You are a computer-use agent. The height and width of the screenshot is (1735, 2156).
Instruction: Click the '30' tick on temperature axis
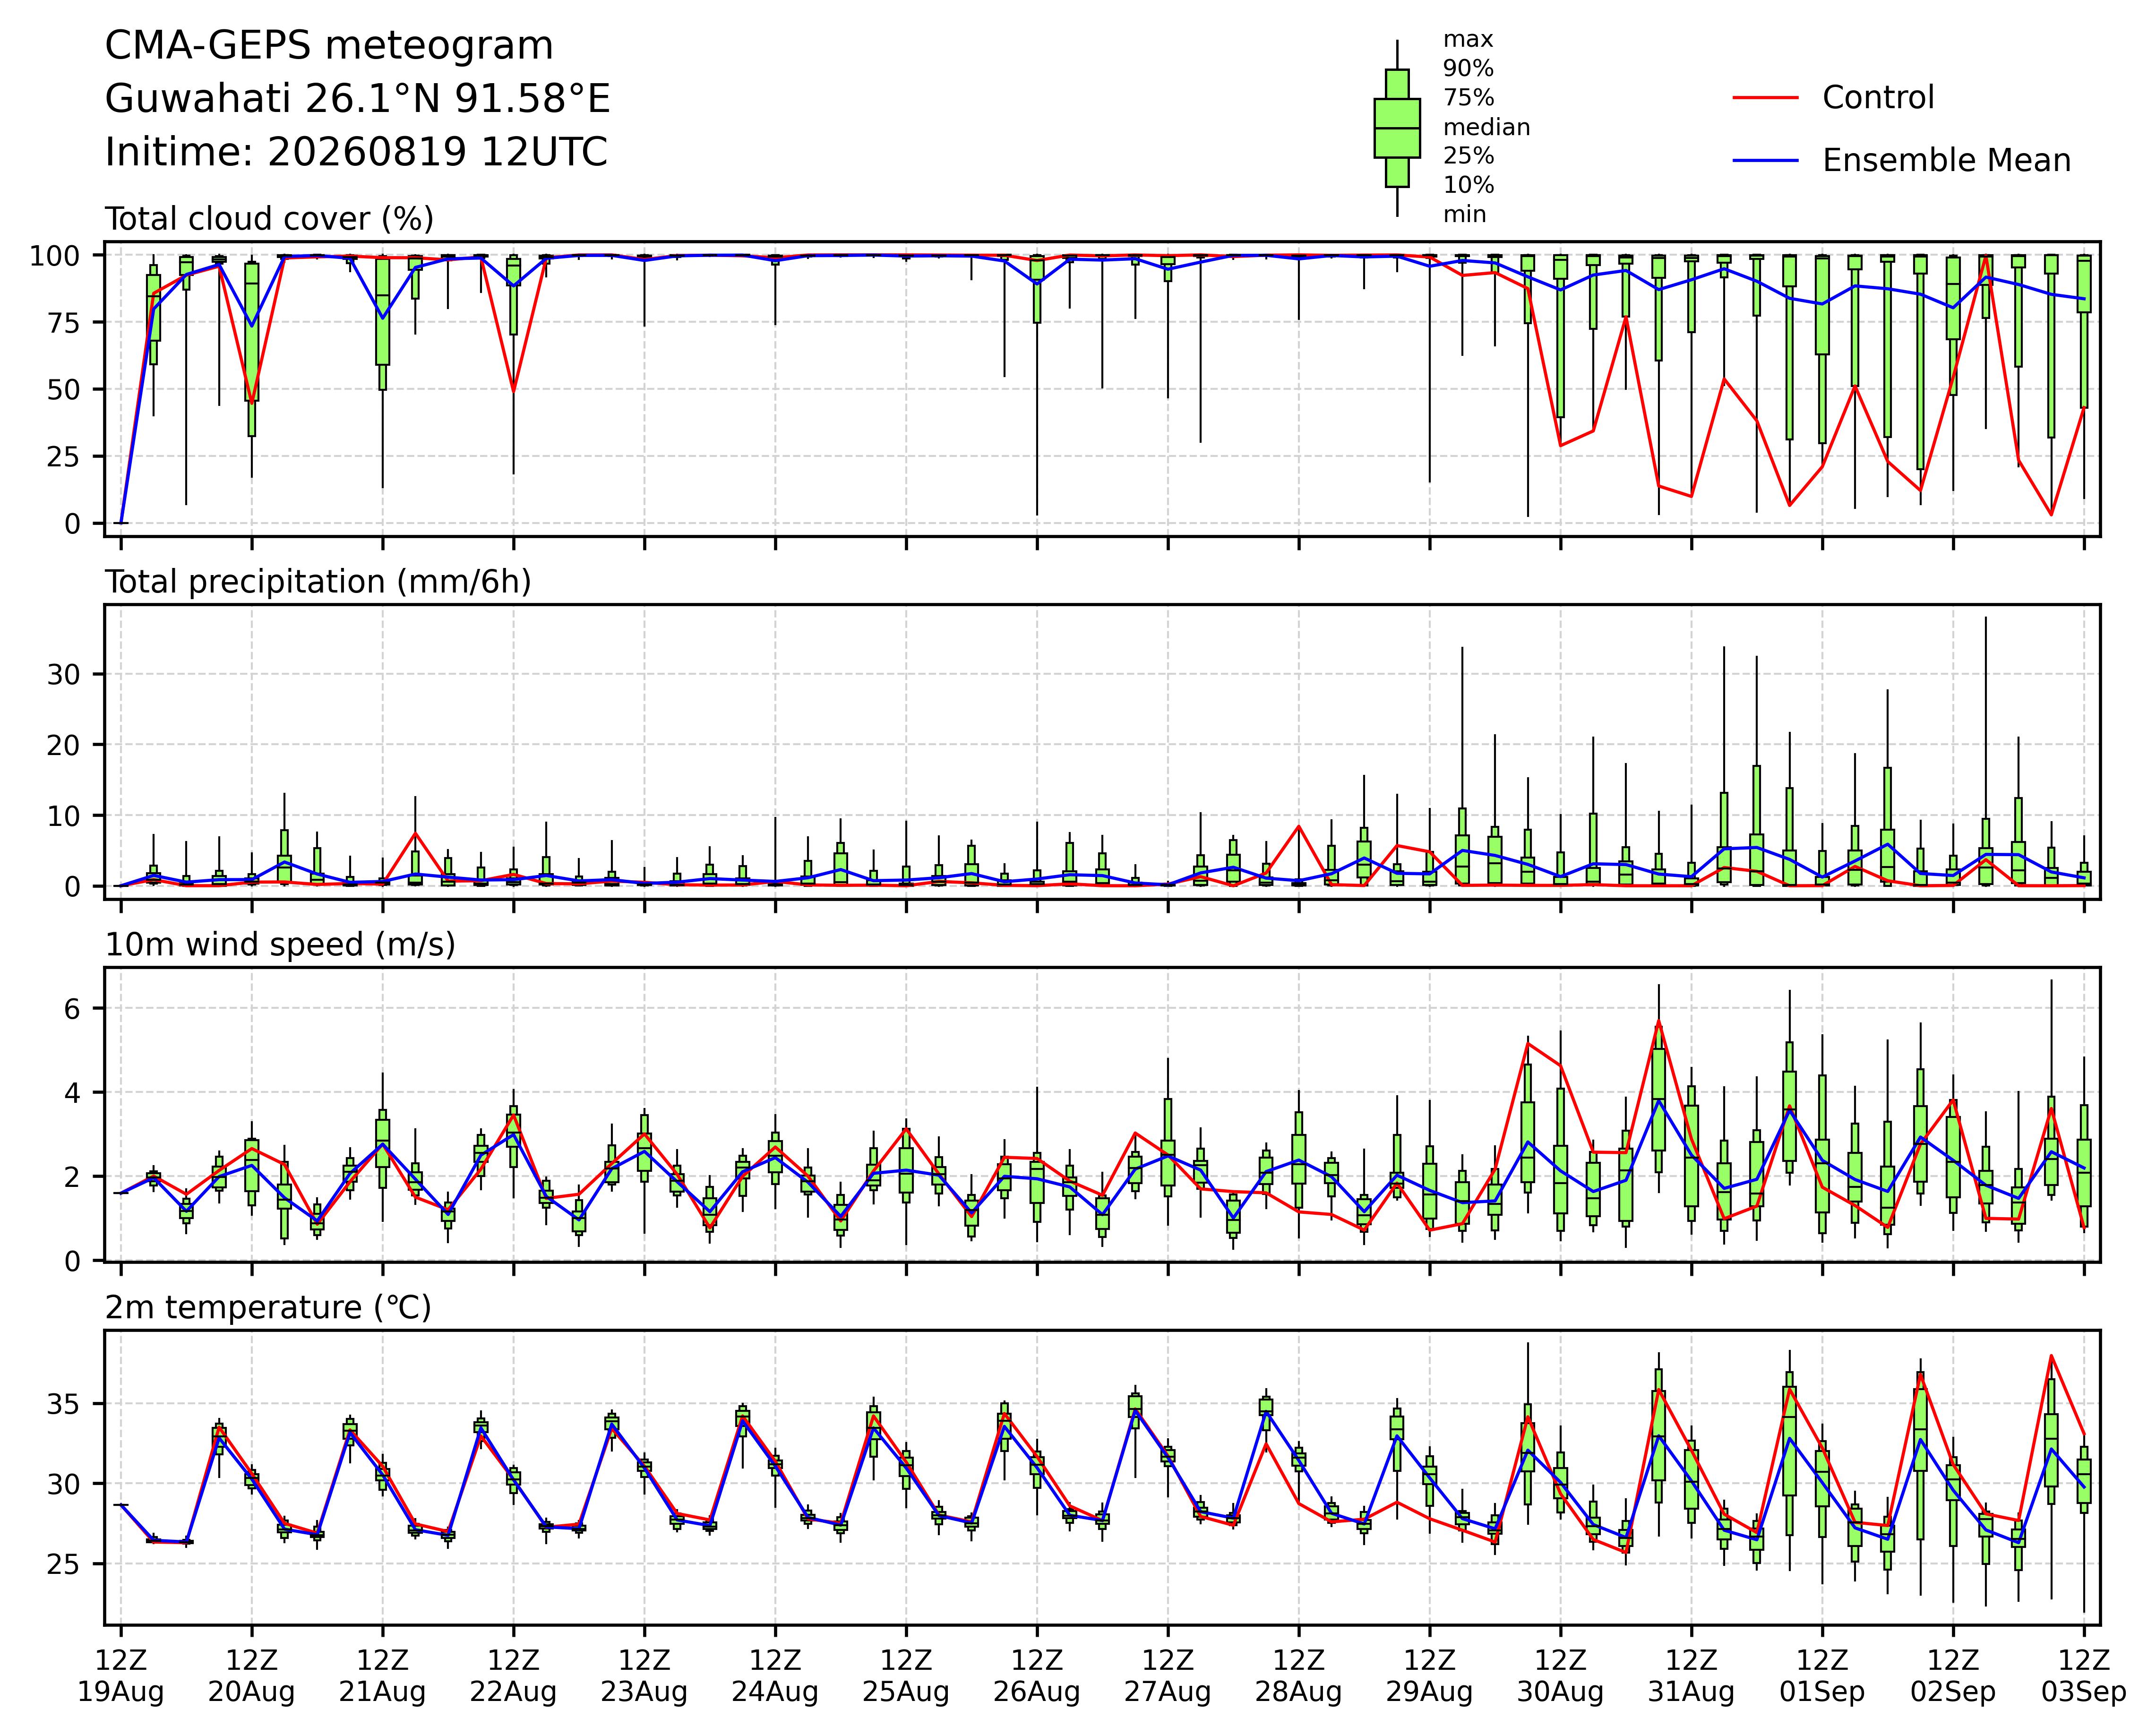[63, 1485]
